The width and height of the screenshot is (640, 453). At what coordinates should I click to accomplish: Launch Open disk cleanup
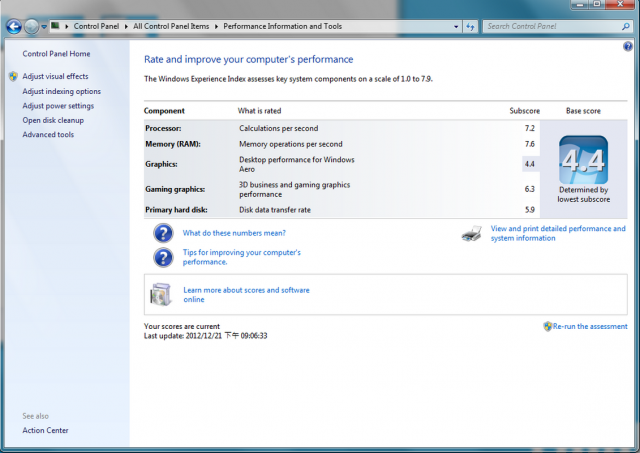53,120
